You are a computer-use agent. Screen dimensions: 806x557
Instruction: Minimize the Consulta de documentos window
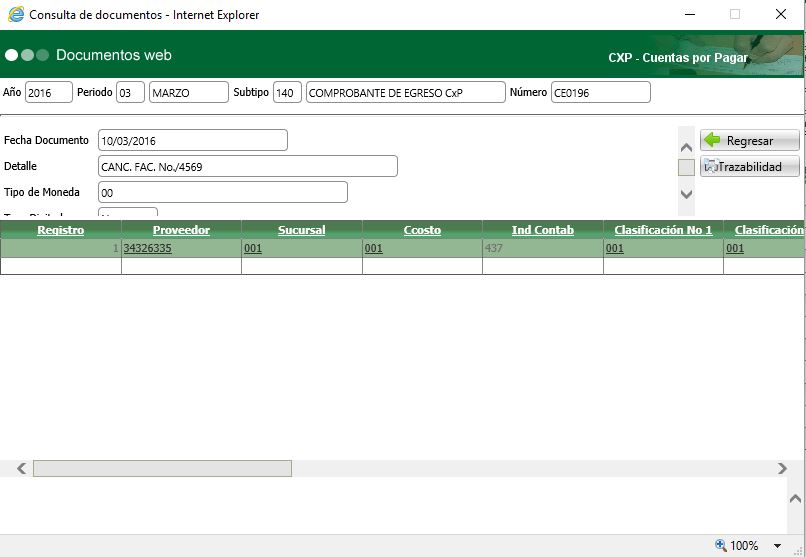coord(690,14)
